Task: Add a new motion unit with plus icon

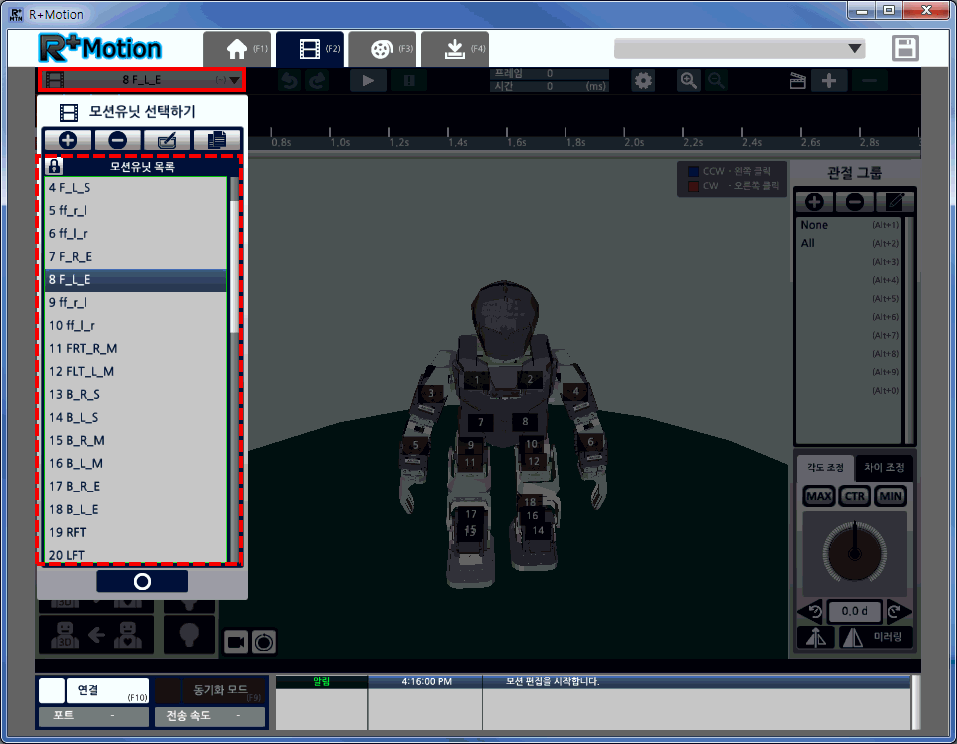Action: 67,141
